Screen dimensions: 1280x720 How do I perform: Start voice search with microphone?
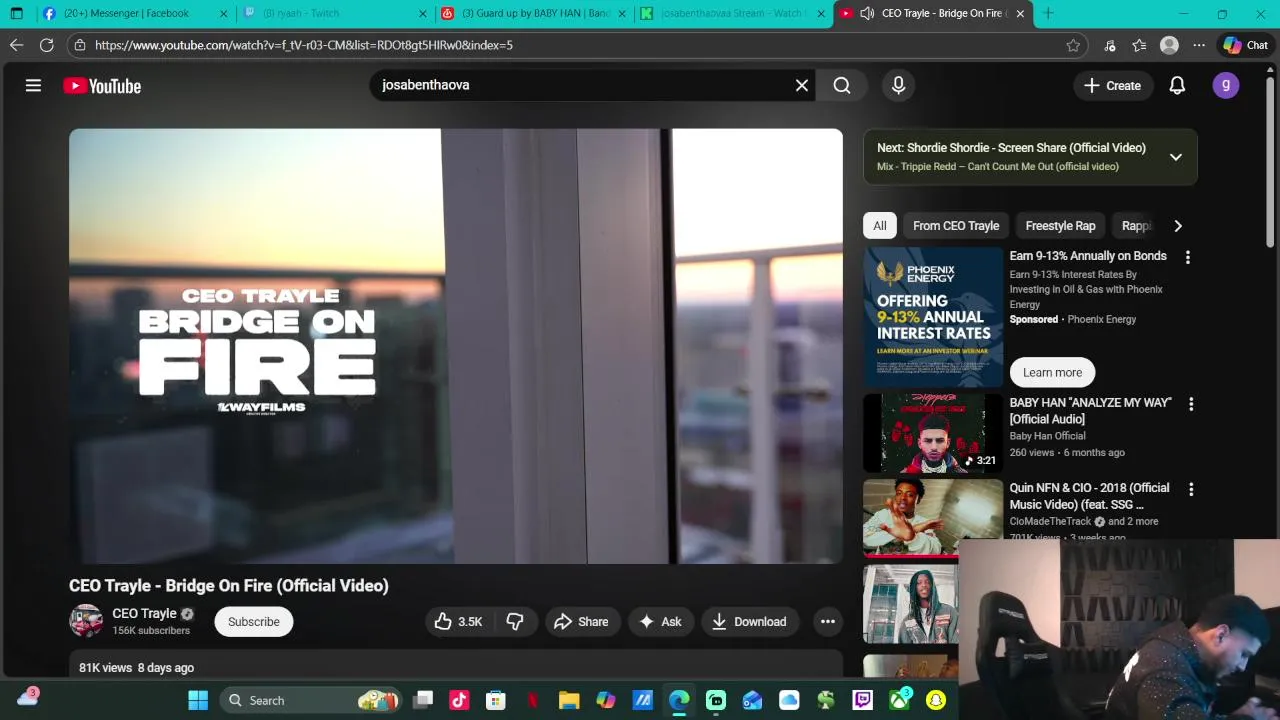898,85
